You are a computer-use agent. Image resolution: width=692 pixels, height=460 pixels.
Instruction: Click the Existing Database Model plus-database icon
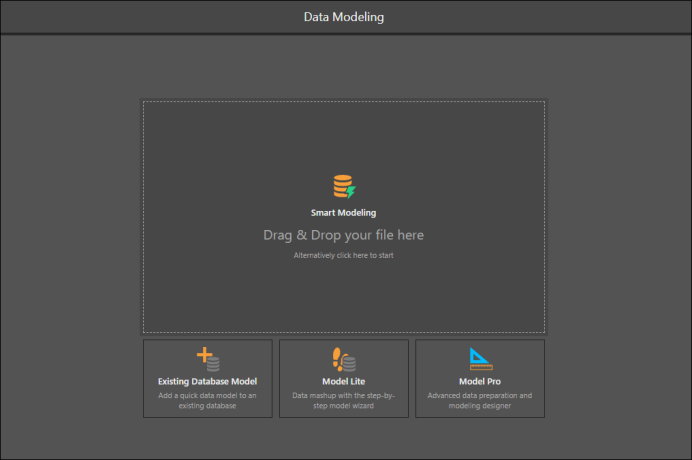coord(208,359)
